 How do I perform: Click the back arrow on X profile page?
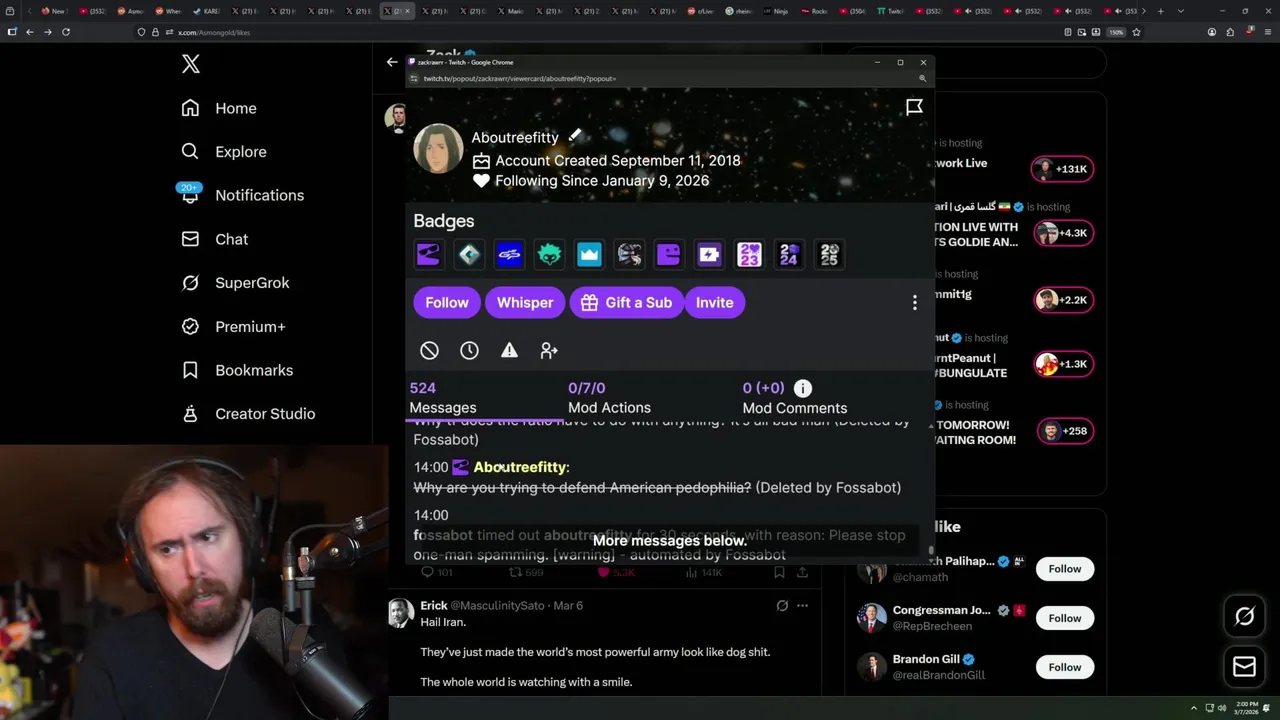coord(392,62)
